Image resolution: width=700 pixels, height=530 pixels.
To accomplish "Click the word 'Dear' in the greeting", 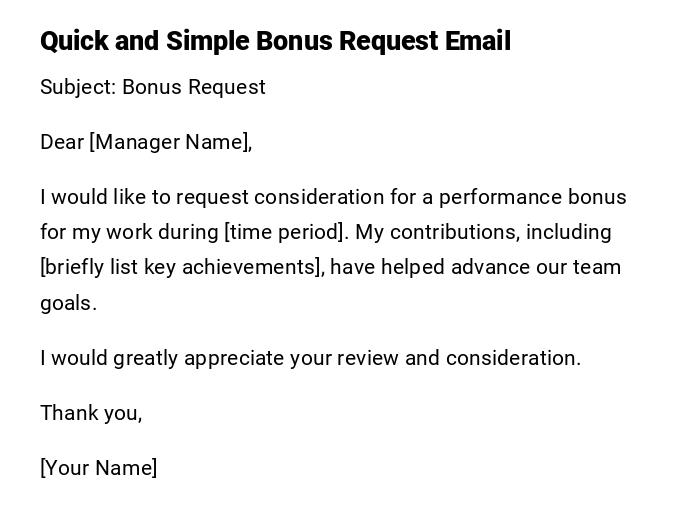I will click(62, 142).
